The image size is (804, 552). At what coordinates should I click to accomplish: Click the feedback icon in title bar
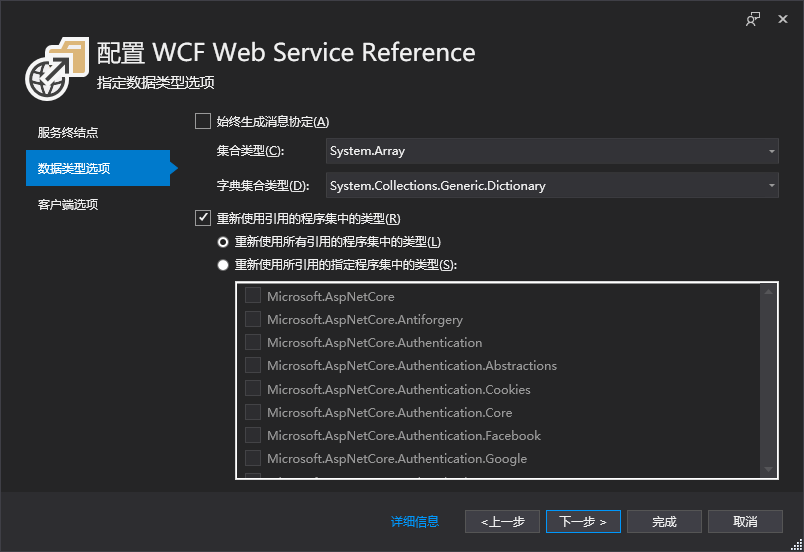coord(753,19)
